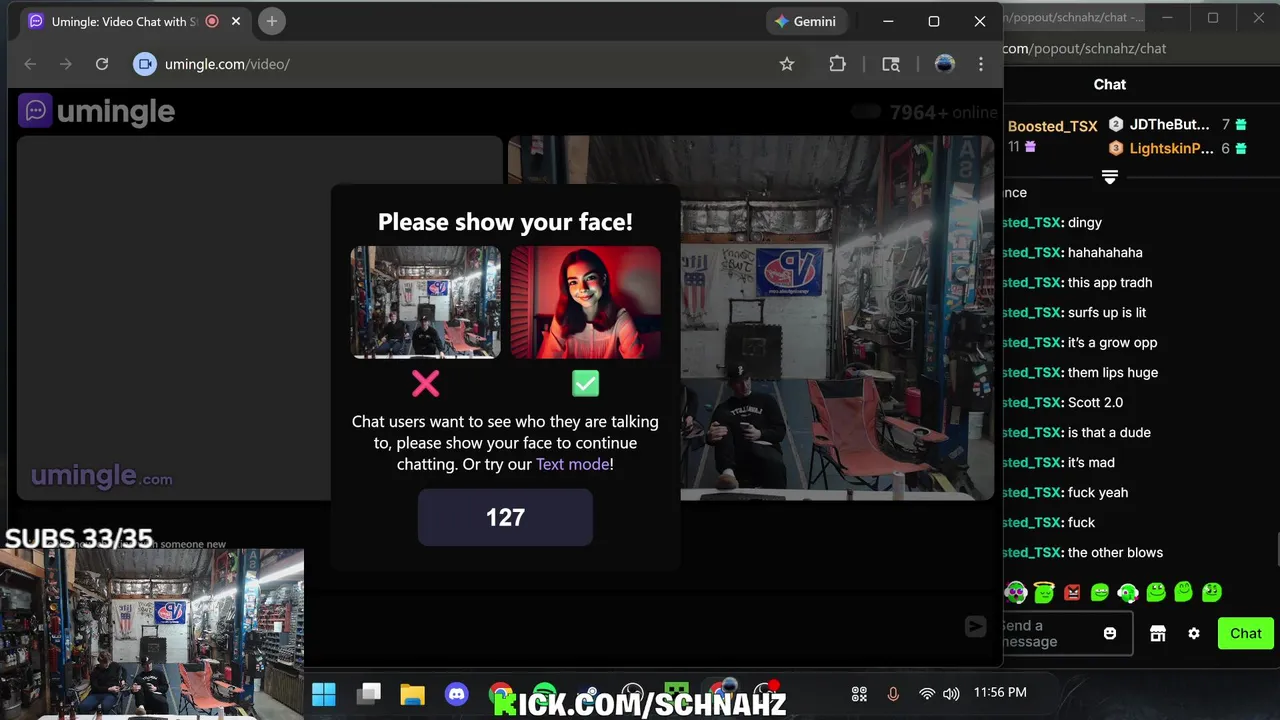This screenshot has height=720, width=1280.
Task: Click the QR-style tray icon
Action: point(859,693)
